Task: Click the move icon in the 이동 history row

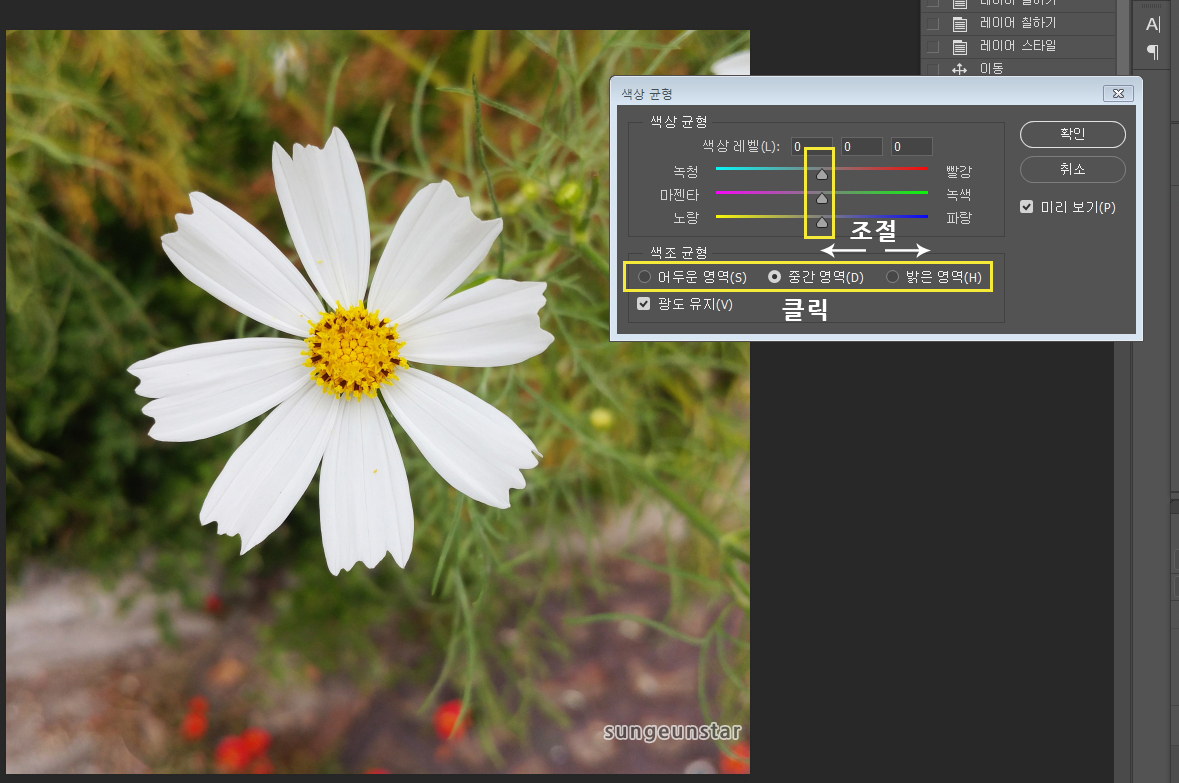Action: (x=959, y=69)
